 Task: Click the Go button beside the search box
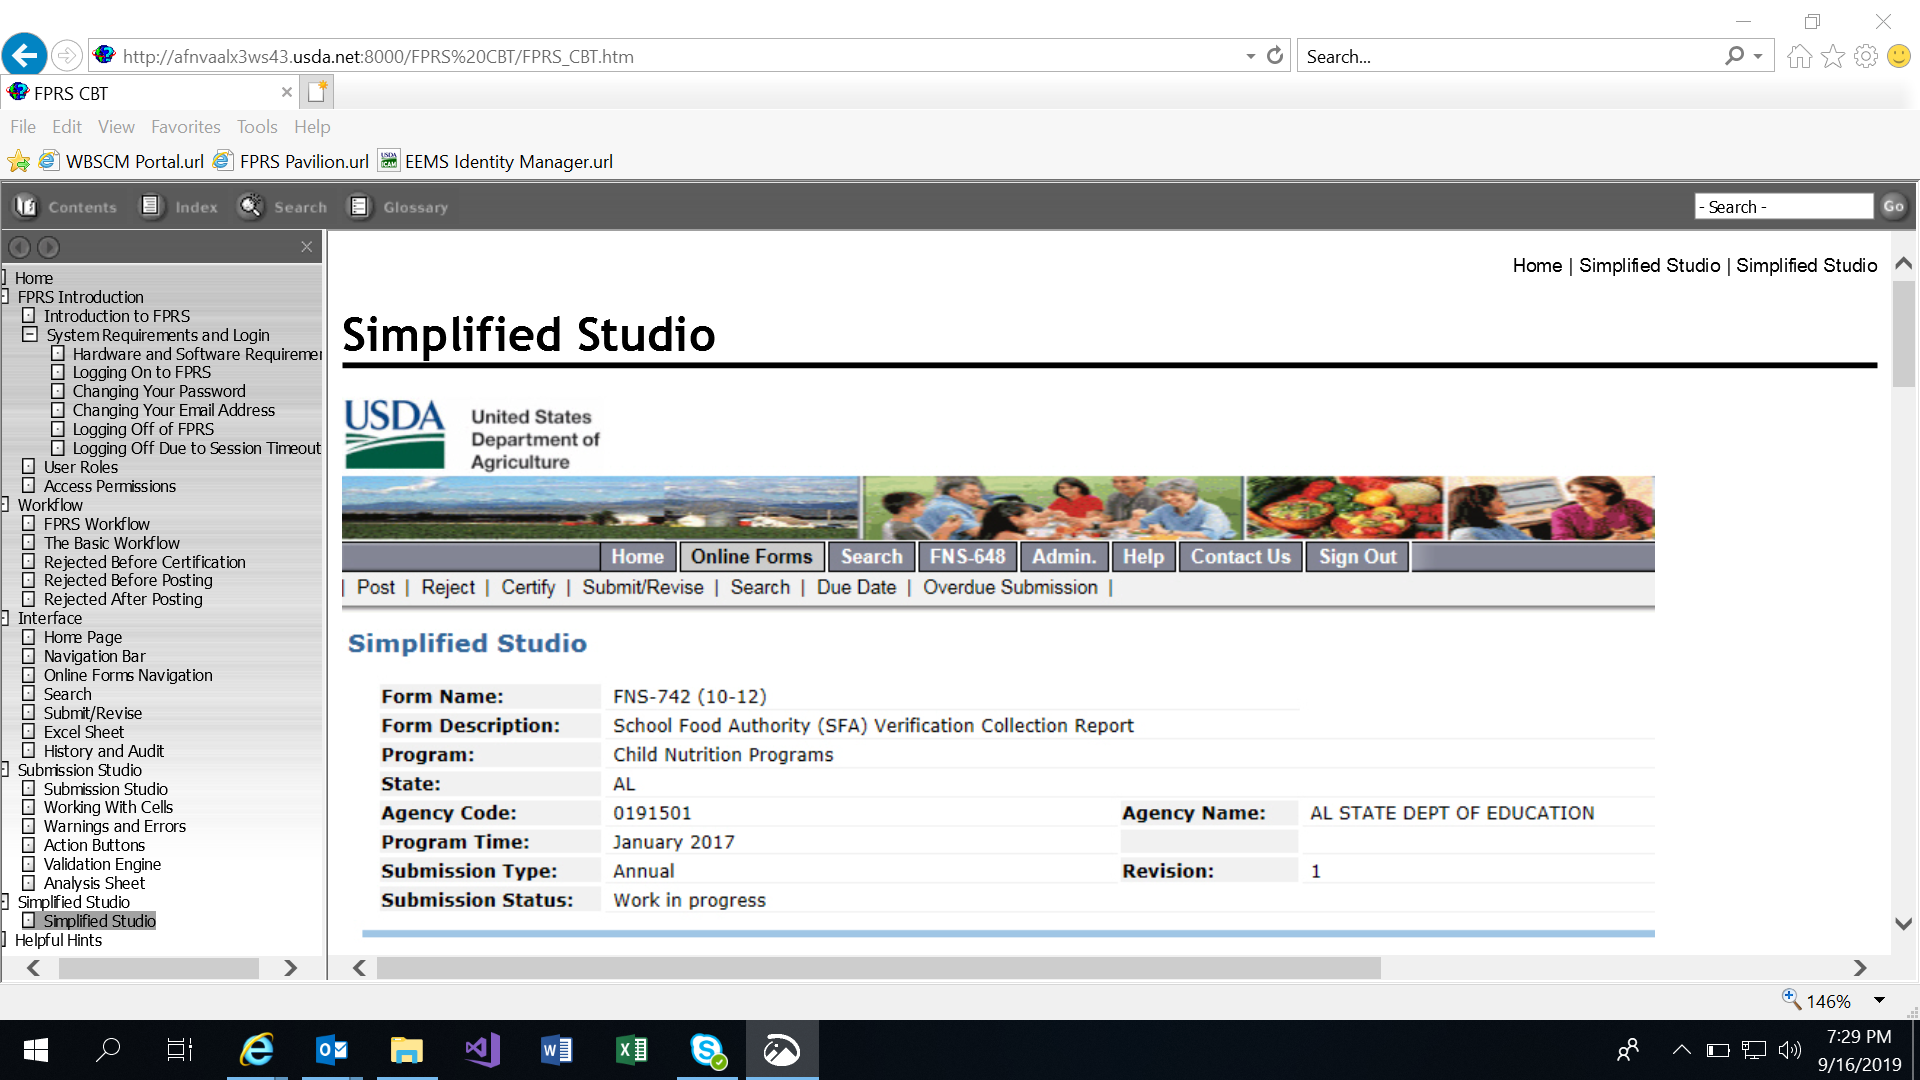(1893, 206)
